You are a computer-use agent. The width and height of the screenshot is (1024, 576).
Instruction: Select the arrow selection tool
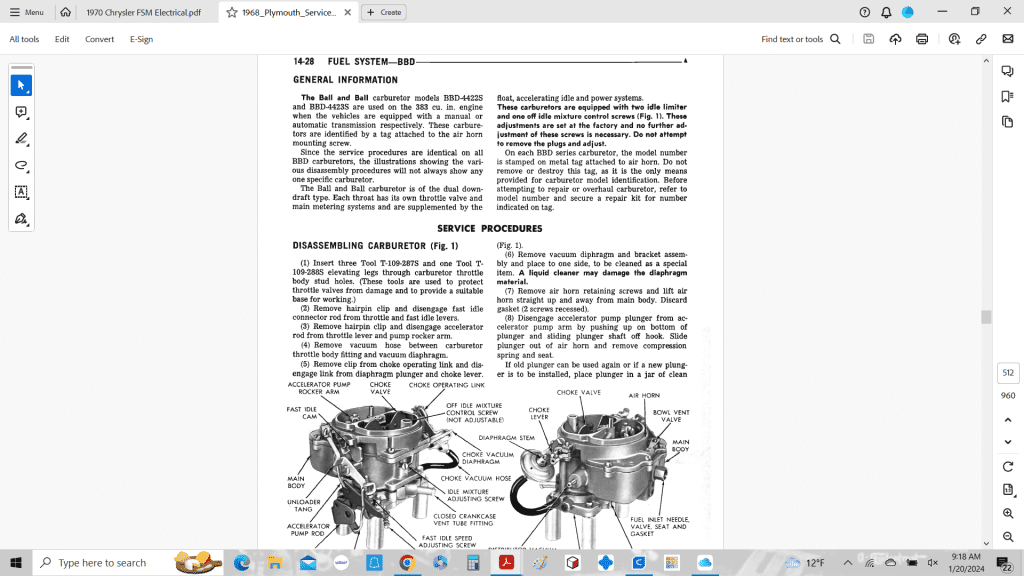click(x=21, y=86)
